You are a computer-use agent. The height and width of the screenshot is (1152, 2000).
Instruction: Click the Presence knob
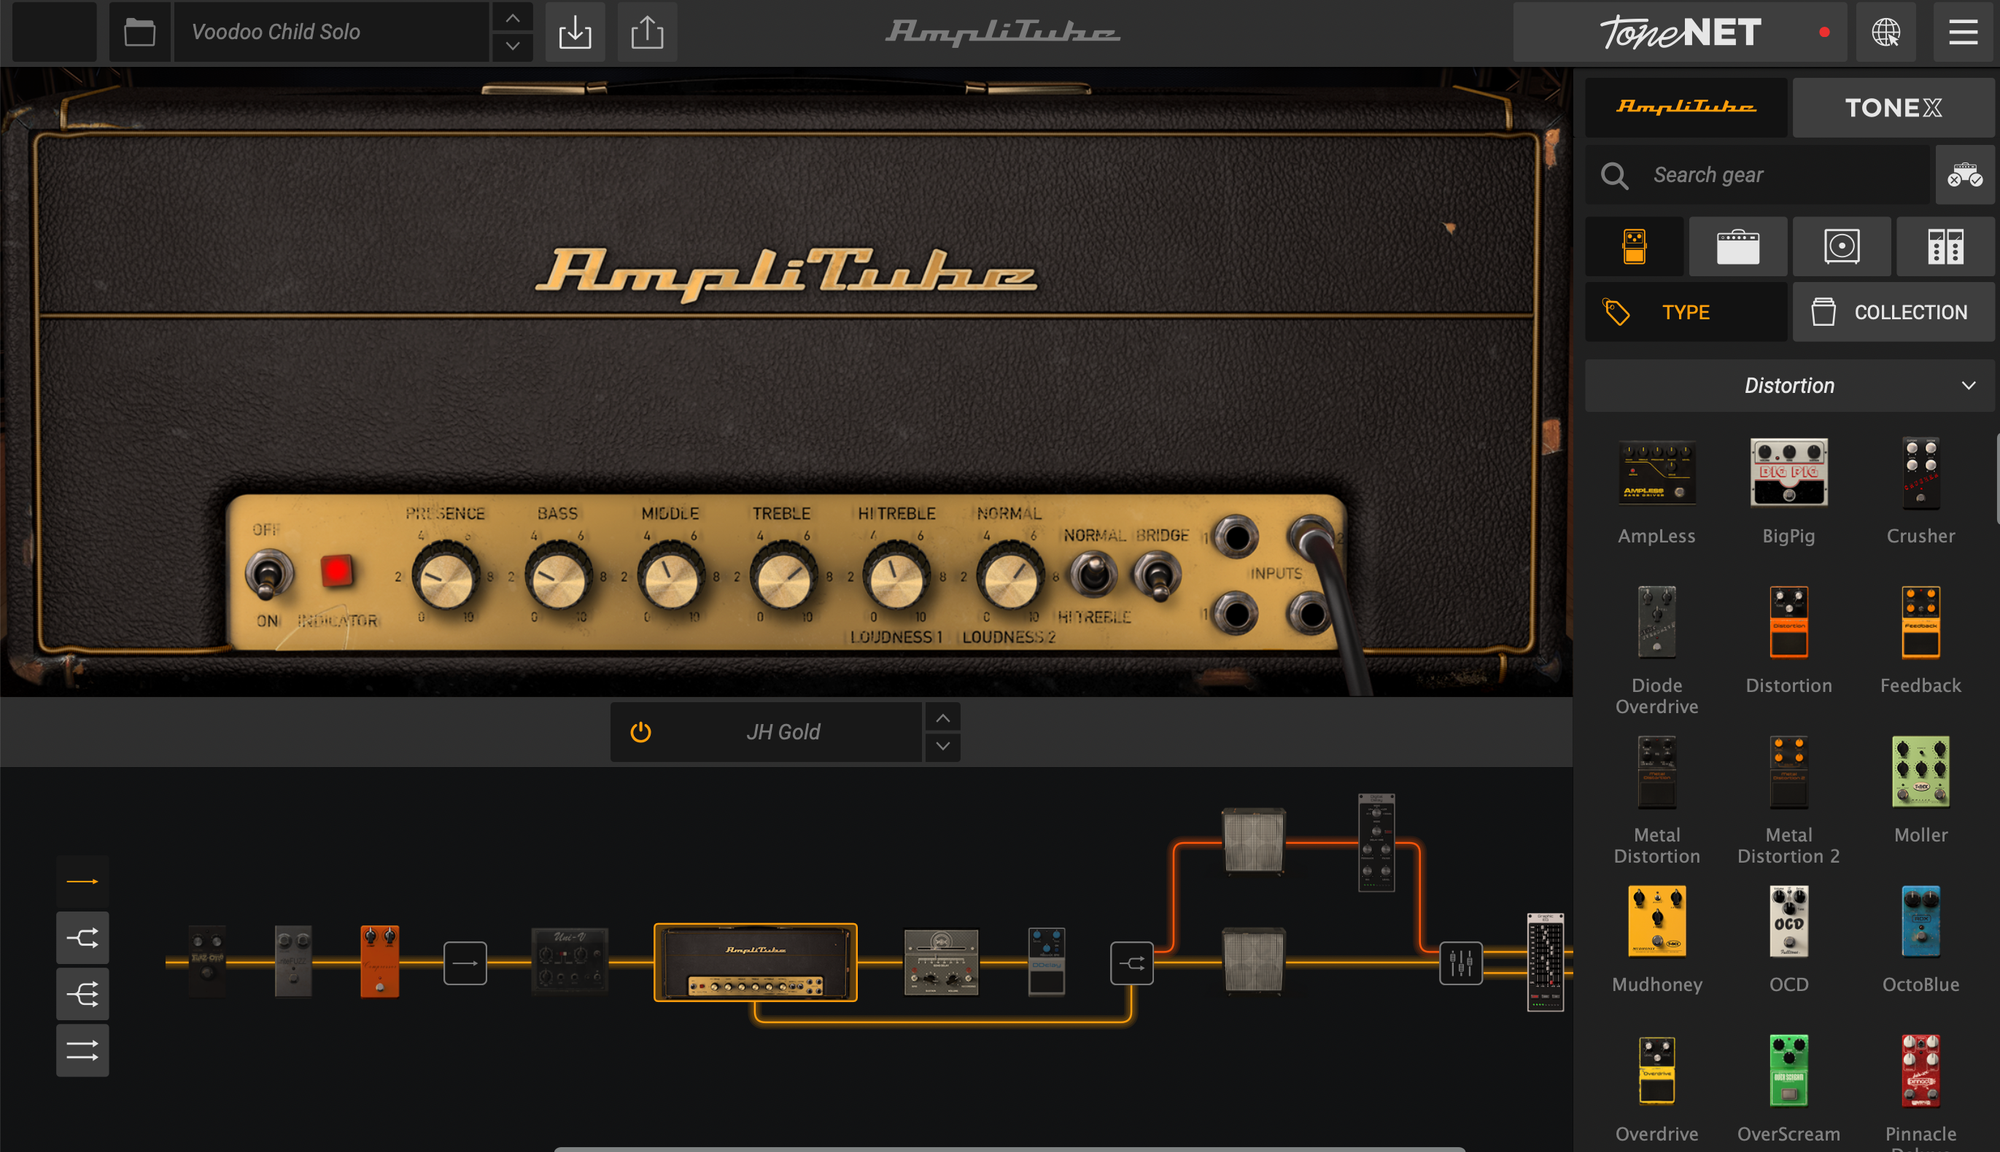(445, 577)
